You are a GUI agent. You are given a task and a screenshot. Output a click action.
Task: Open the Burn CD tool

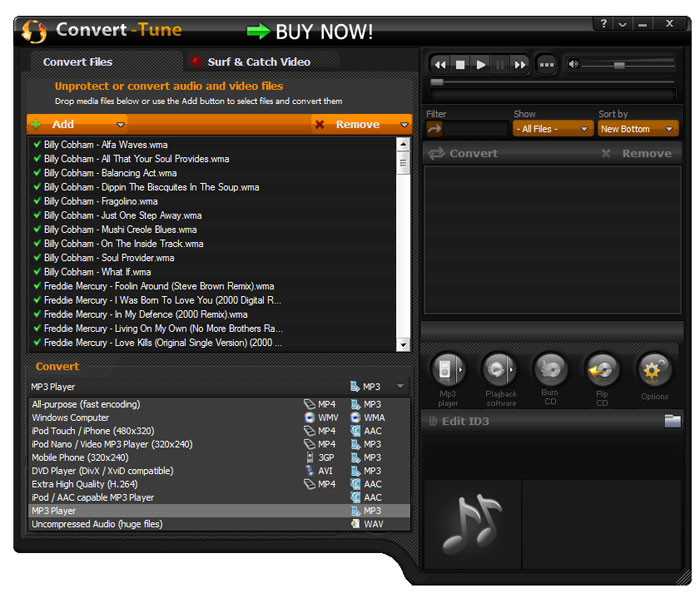tap(550, 370)
